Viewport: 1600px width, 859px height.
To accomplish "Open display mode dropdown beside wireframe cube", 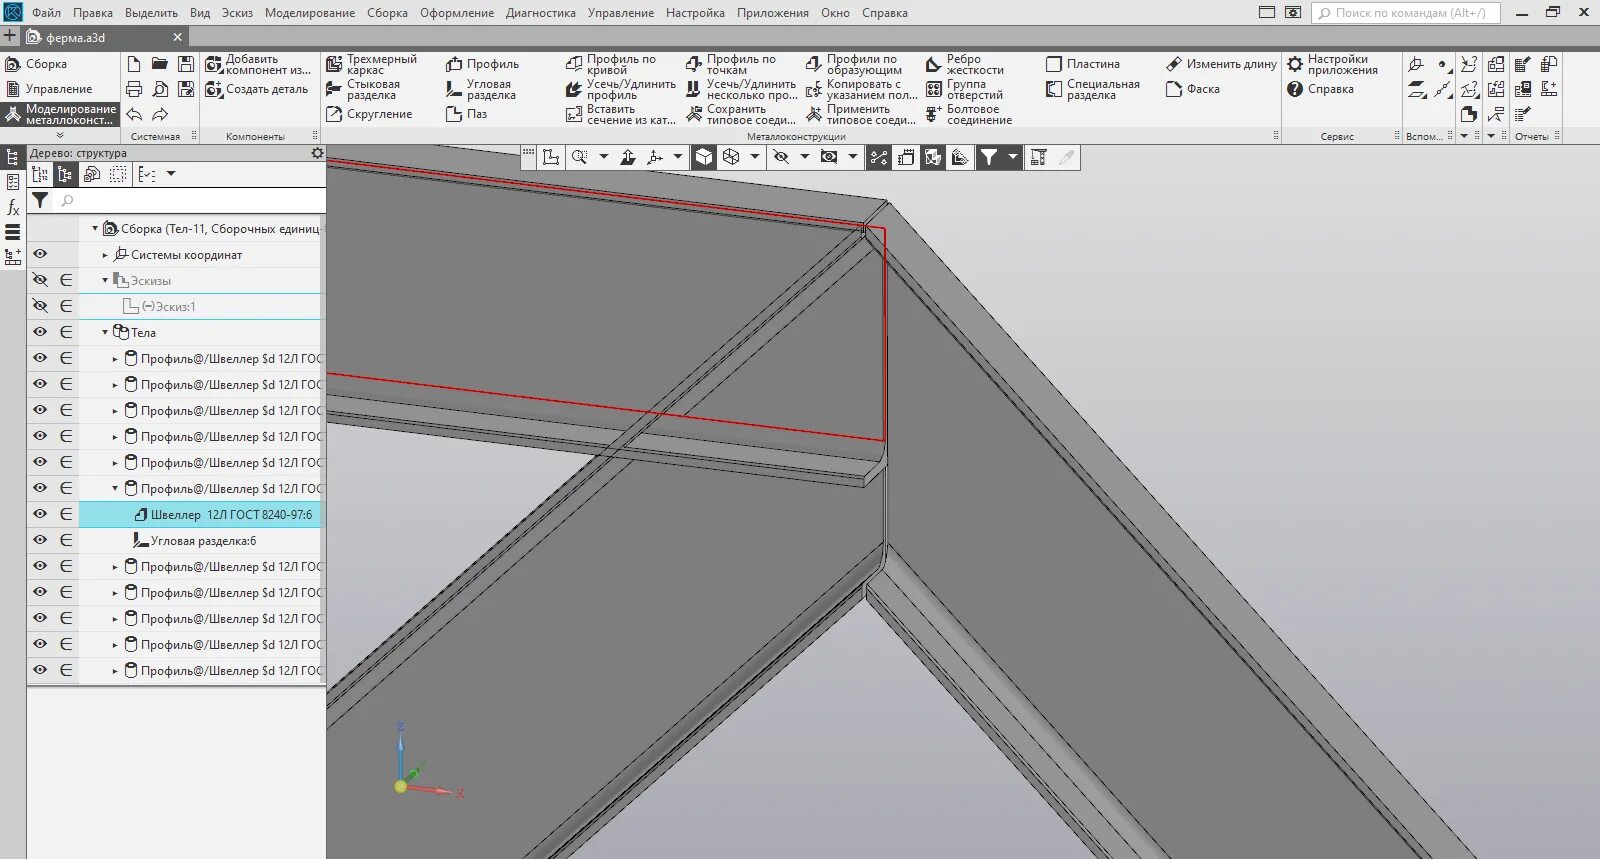I will point(755,157).
